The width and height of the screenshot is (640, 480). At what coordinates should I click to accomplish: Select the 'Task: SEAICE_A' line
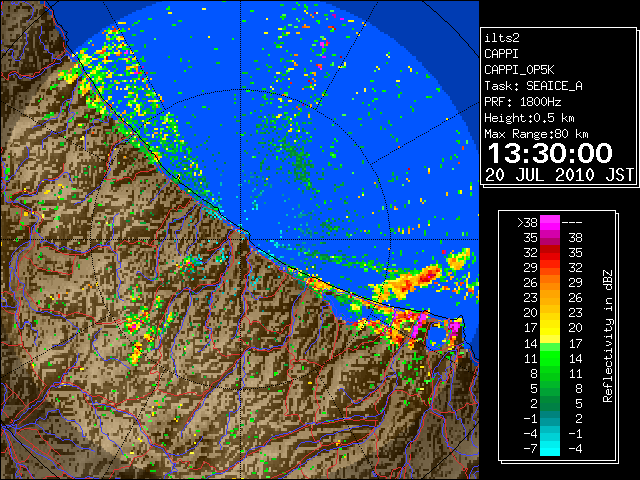(x=533, y=86)
